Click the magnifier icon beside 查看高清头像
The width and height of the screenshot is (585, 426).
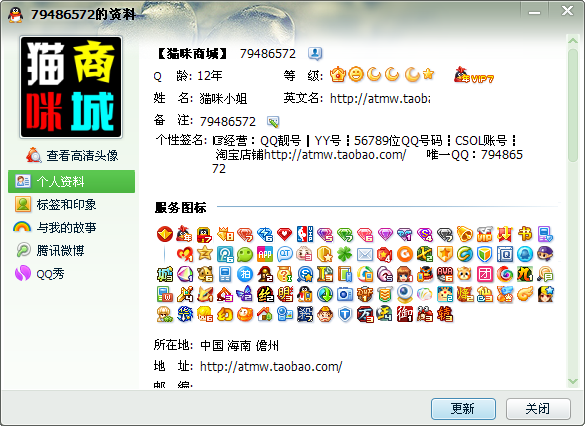tap(34, 155)
